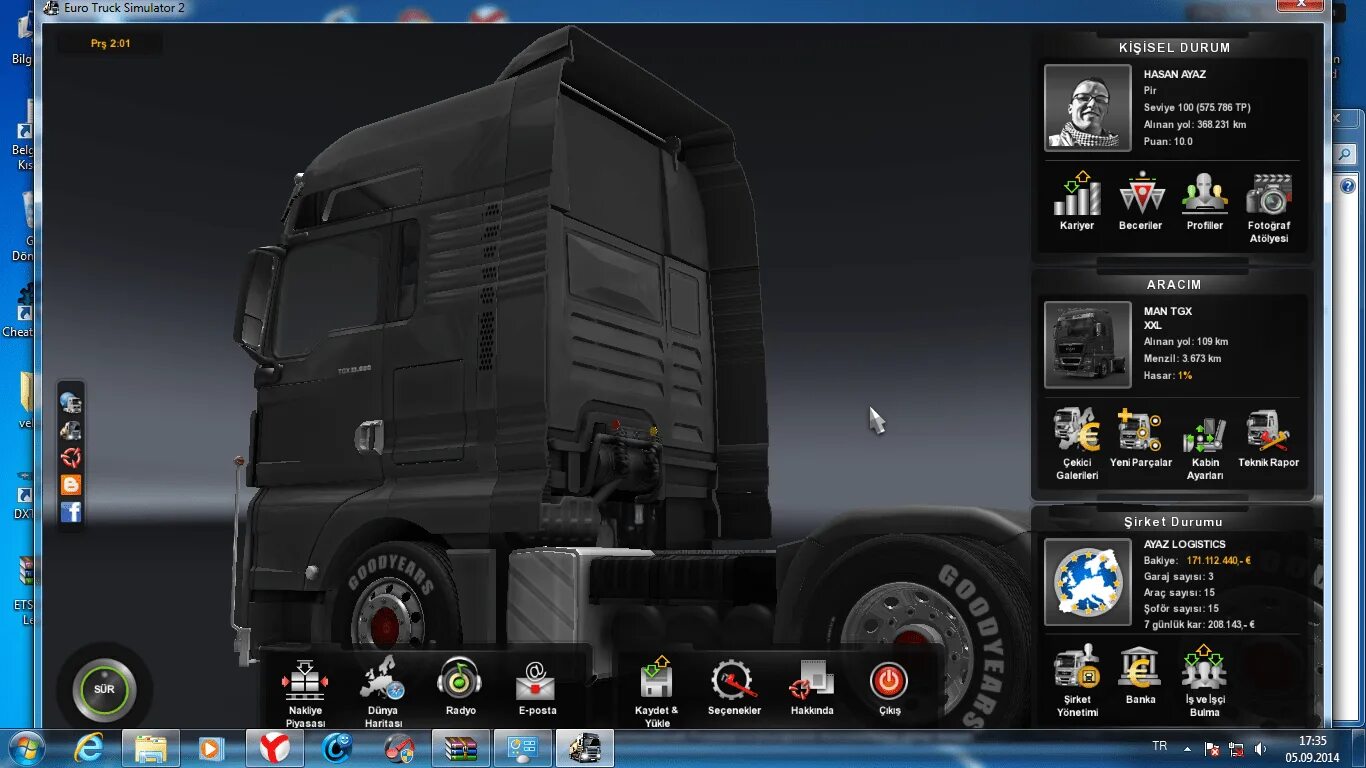Click the Facebook sidebar icon

pyautogui.click(x=71, y=512)
